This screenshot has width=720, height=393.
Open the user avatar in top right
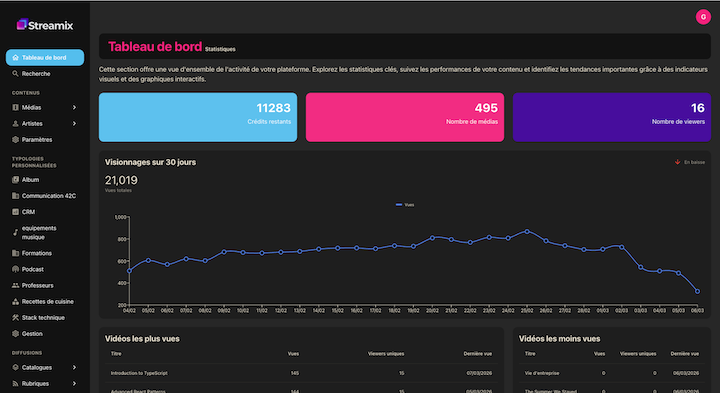pos(703,17)
